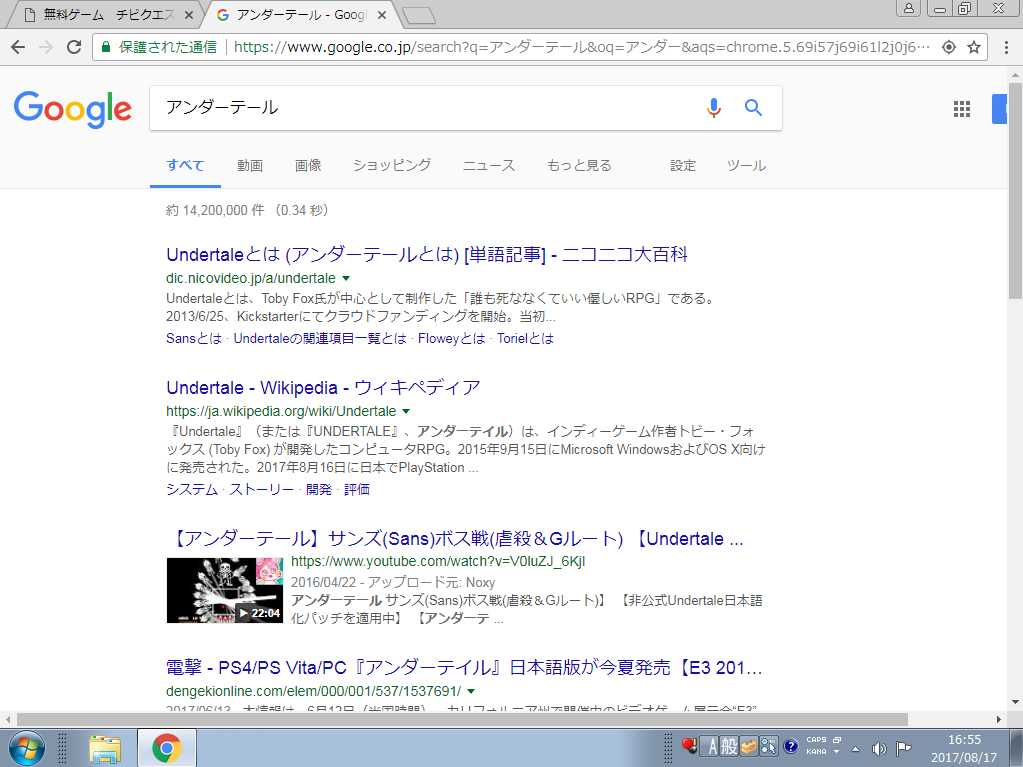Click the microphone voice search icon
The image size is (1023, 767).
tap(713, 108)
